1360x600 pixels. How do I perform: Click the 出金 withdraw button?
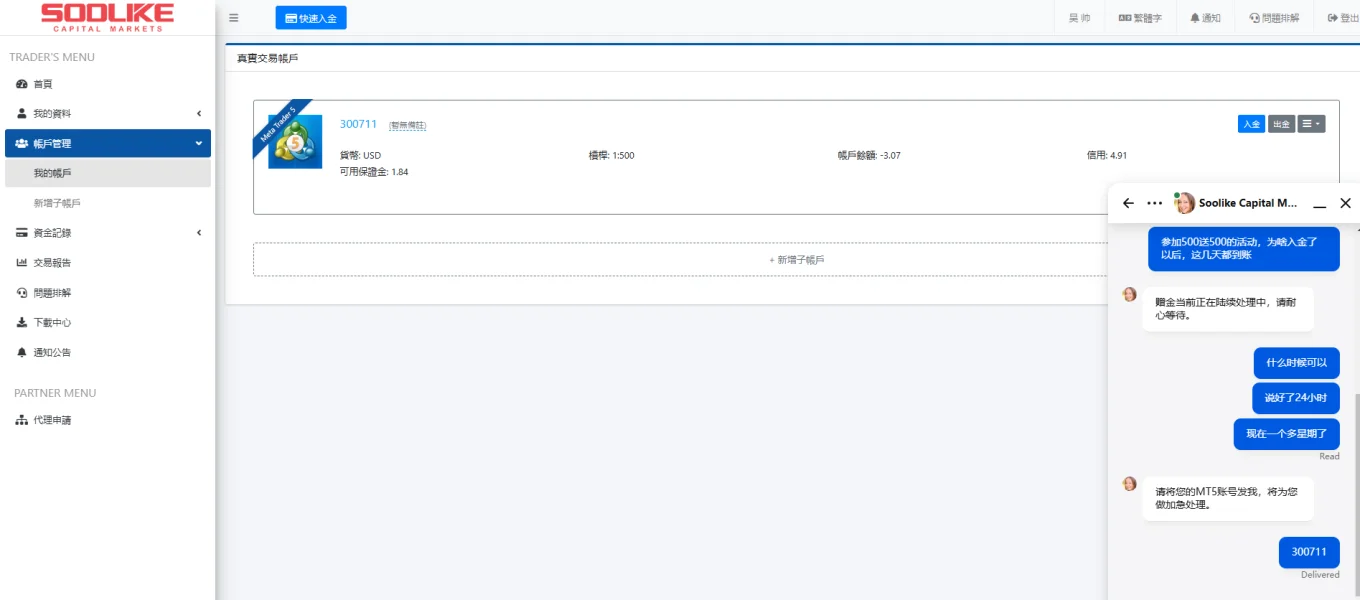click(x=1281, y=124)
